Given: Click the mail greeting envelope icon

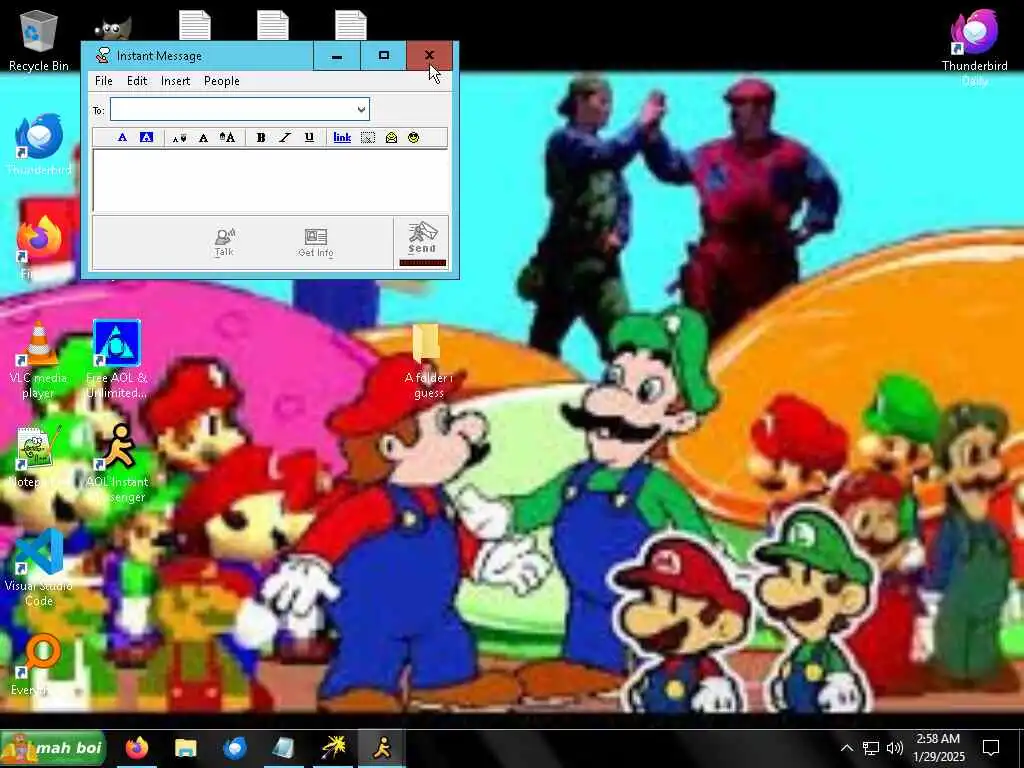Looking at the screenshot, I should point(391,137).
